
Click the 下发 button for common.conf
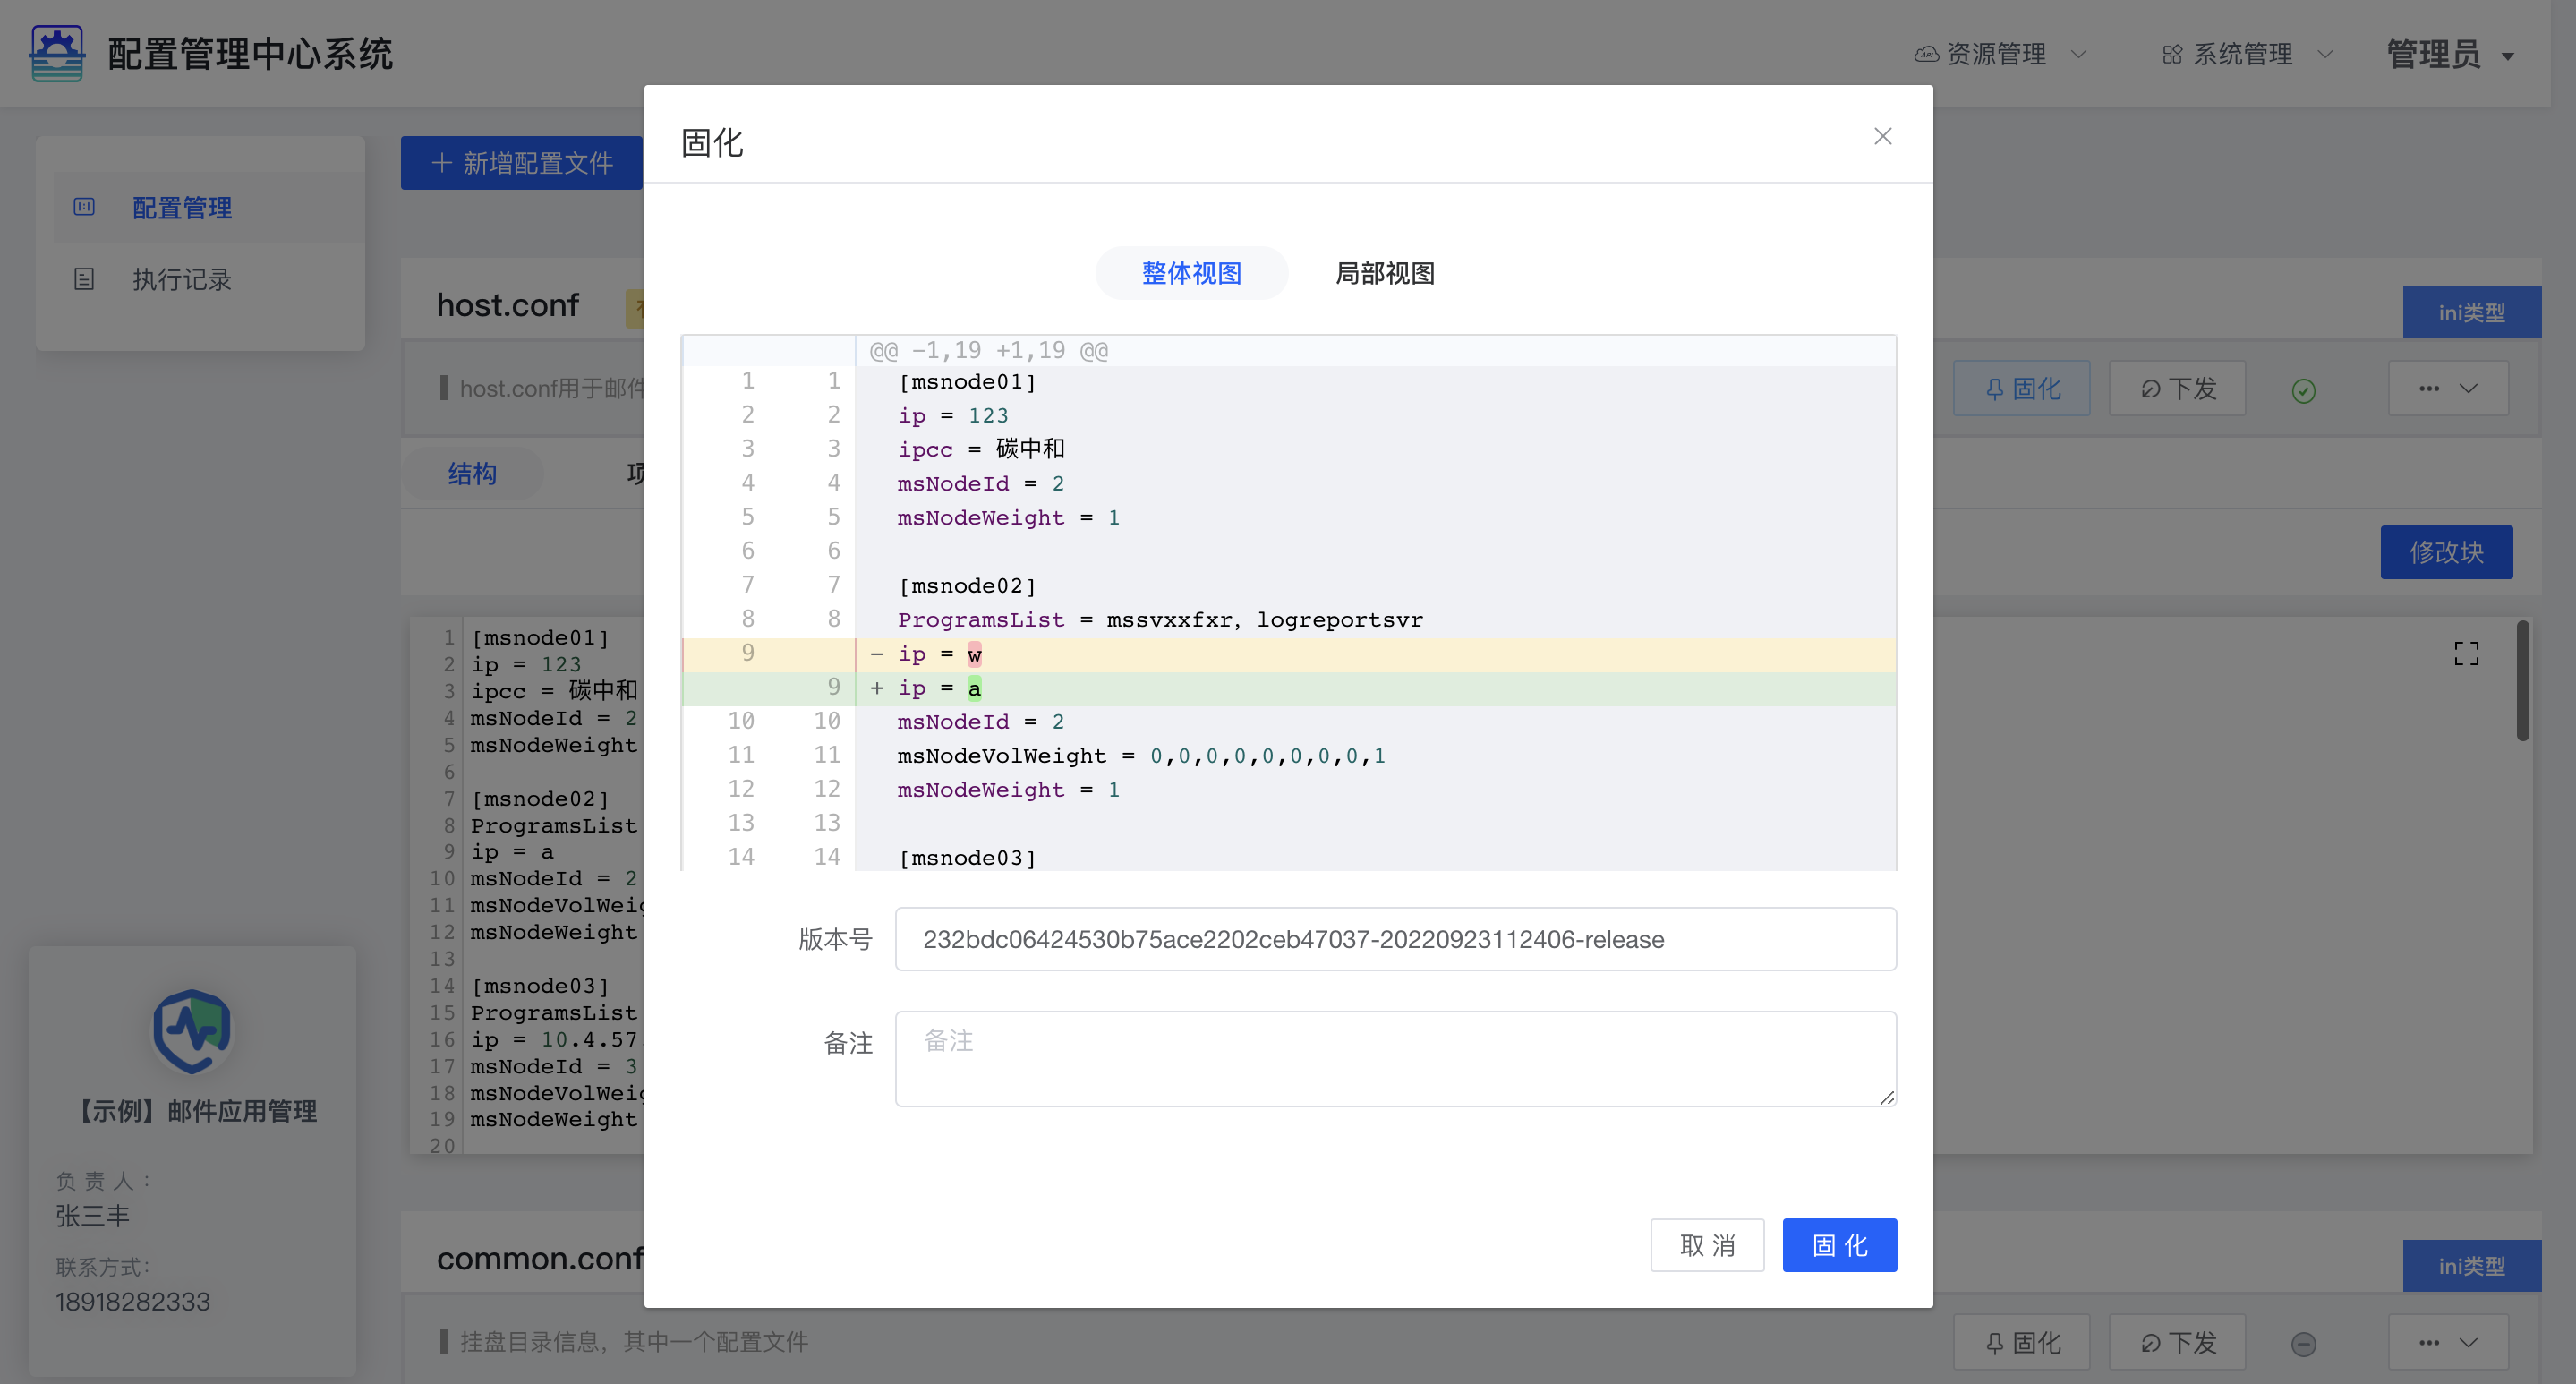2177,1342
